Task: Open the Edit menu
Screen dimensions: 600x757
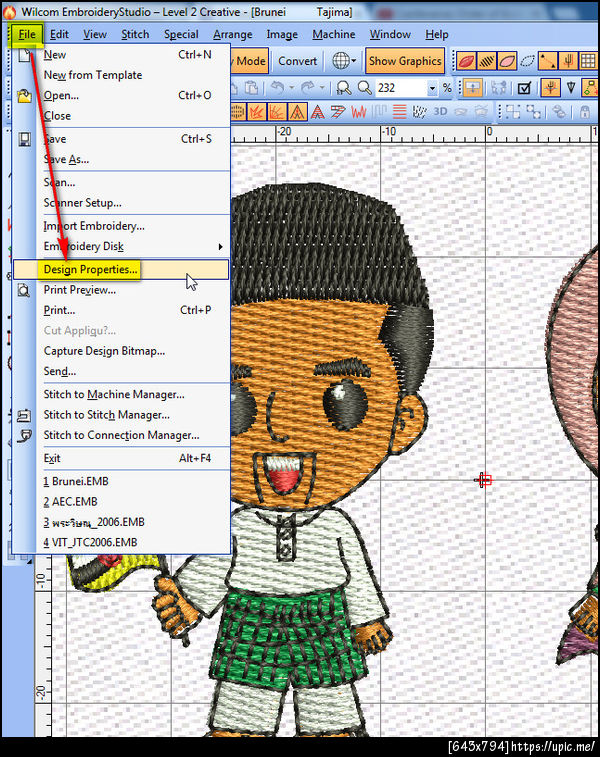Action: 59,34
